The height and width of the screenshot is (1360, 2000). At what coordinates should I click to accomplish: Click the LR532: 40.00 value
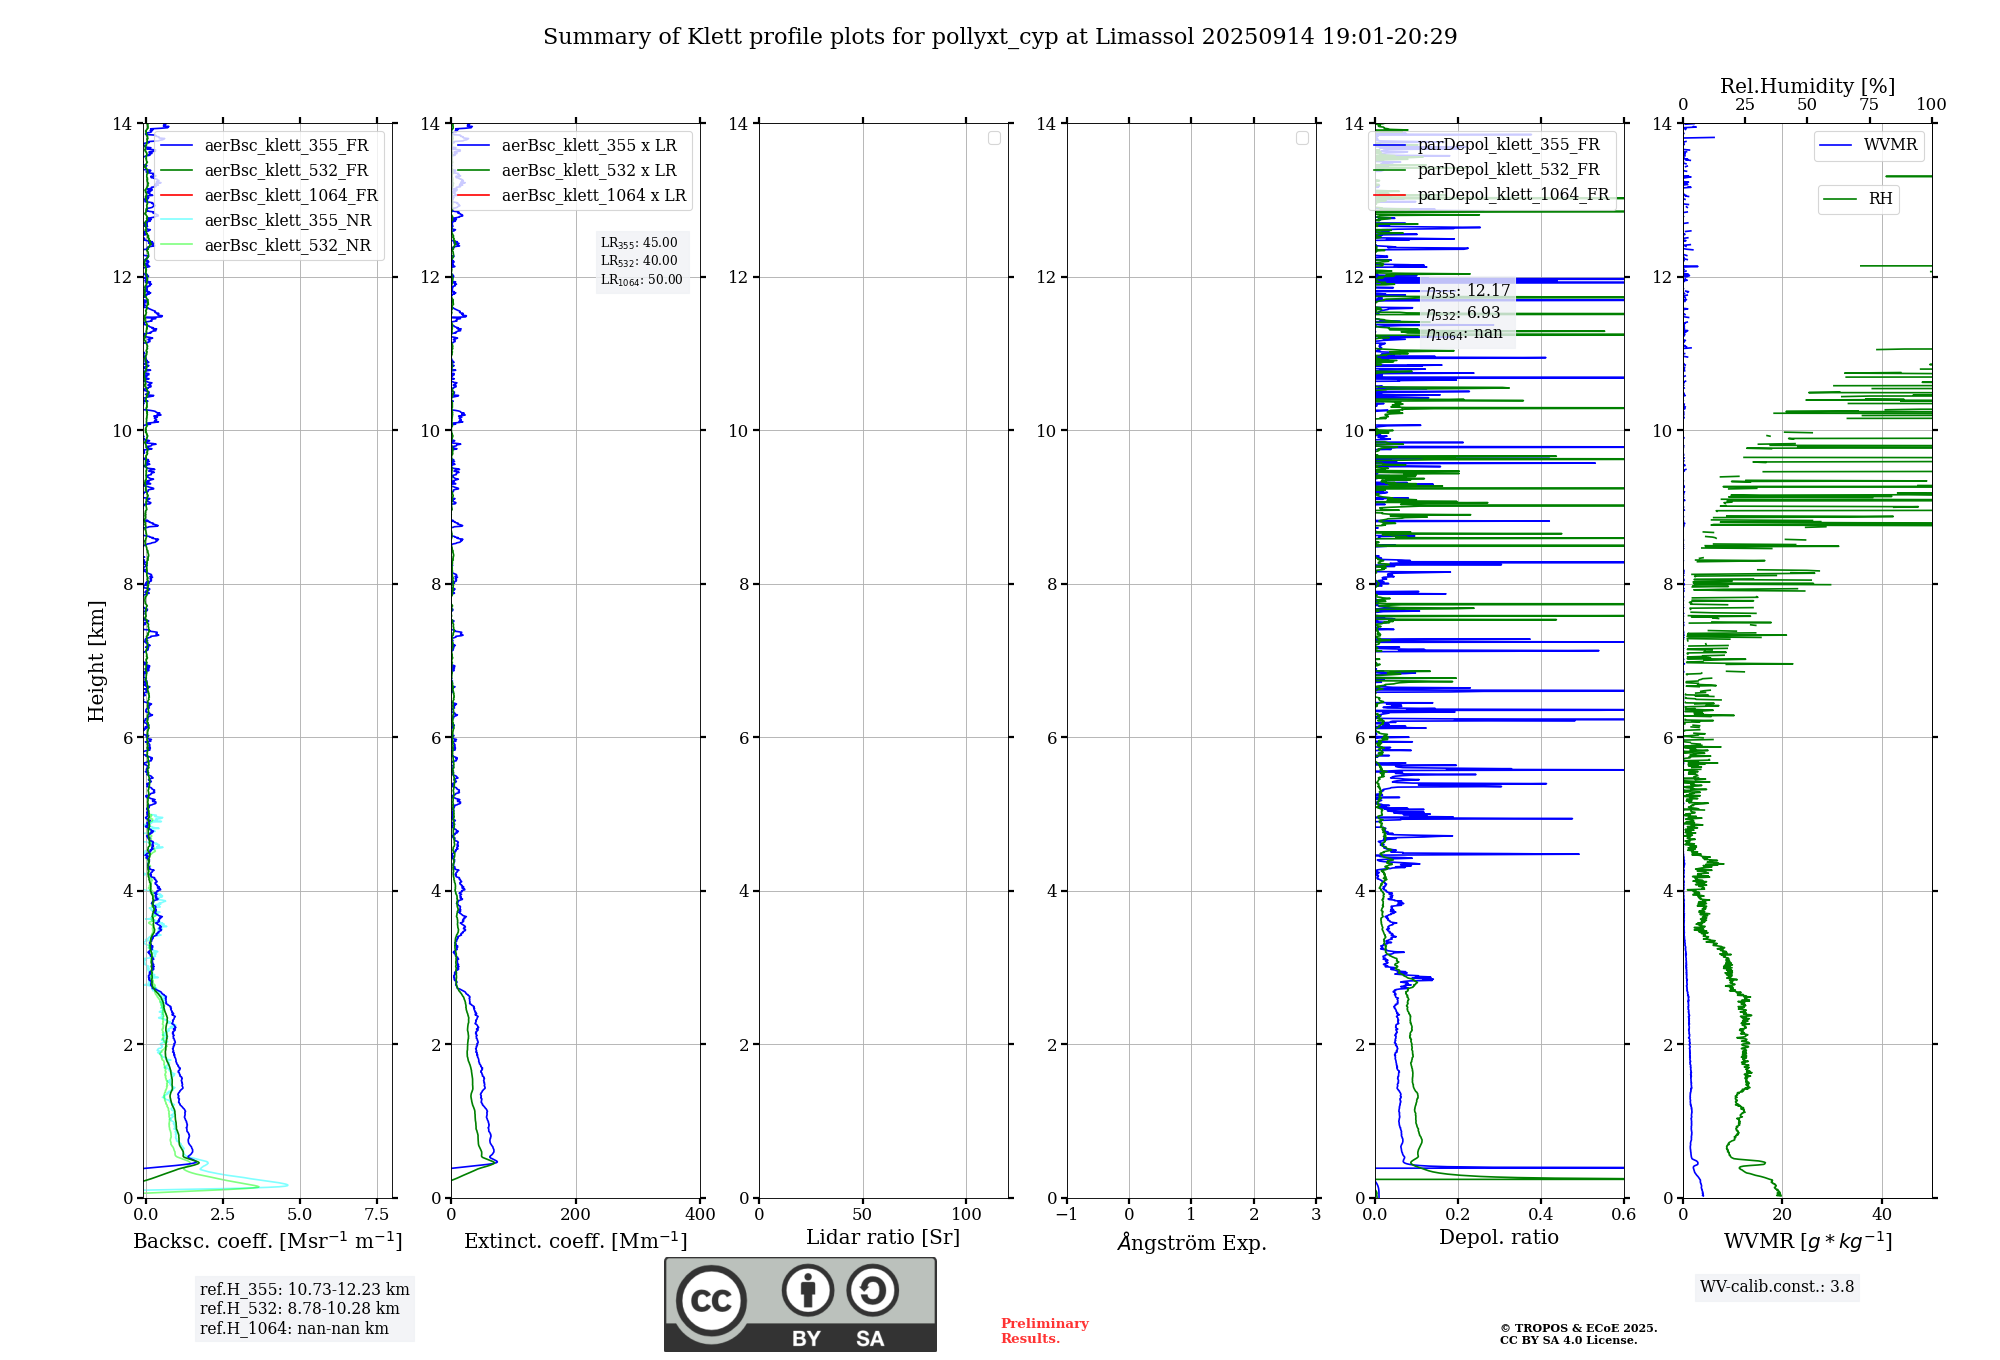(639, 261)
